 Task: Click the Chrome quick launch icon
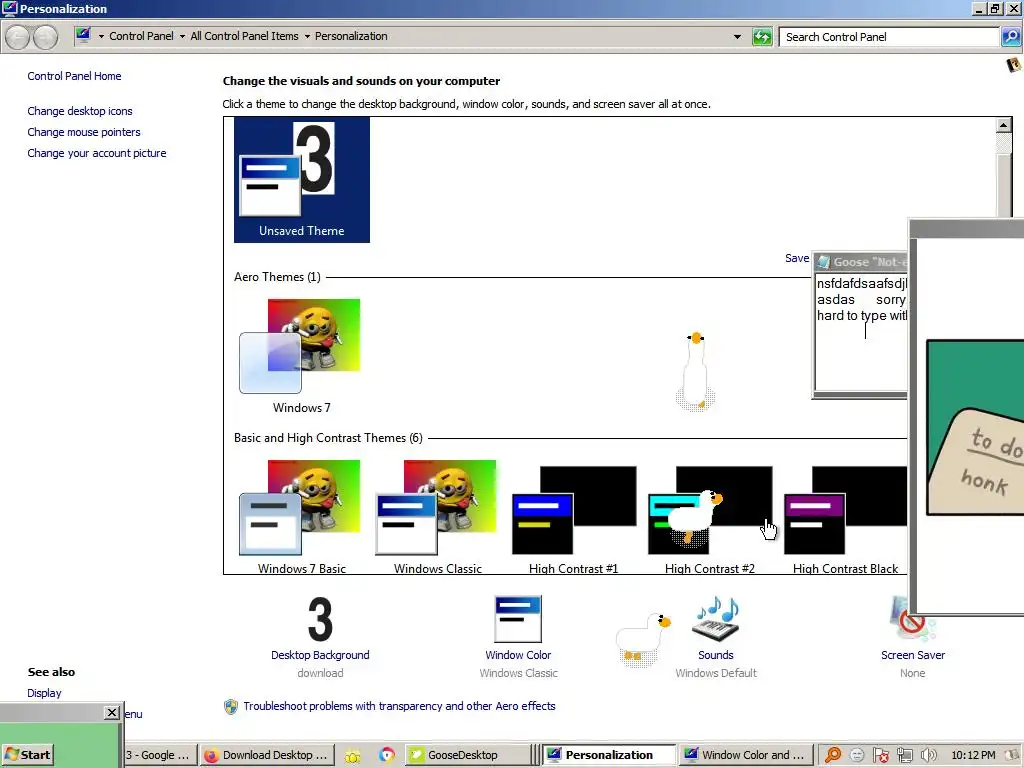[387, 755]
